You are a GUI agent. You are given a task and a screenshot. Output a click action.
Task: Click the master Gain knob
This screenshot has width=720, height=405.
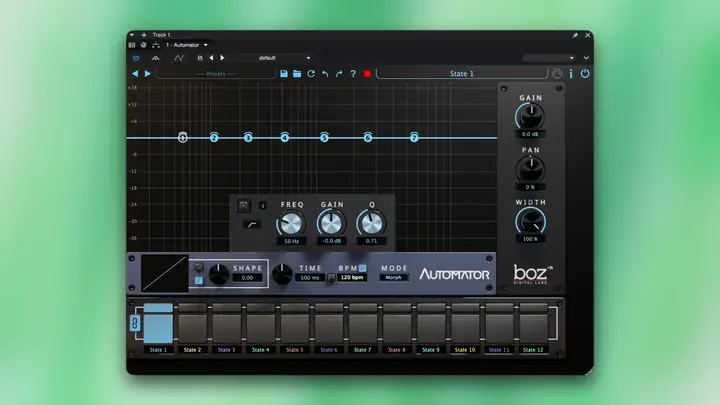530,116
